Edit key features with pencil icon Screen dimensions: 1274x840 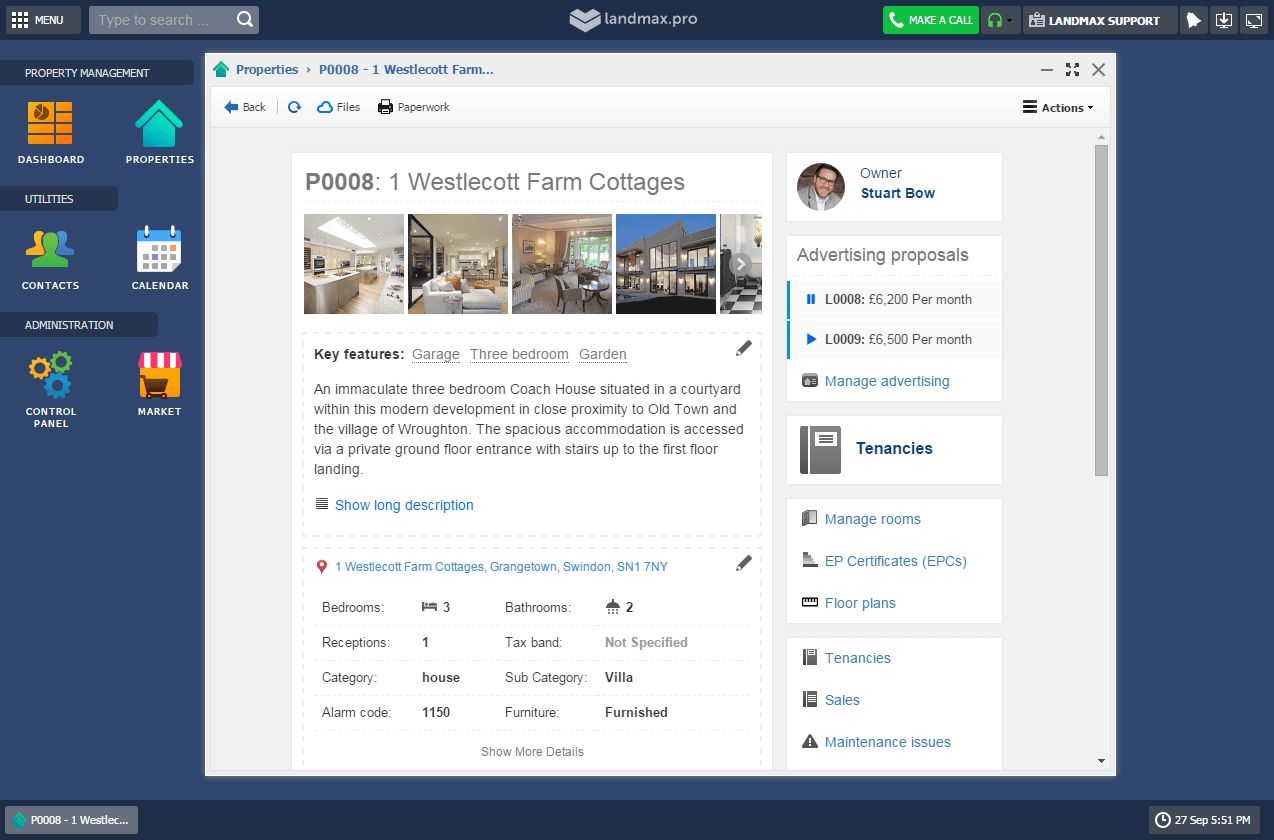click(x=743, y=348)
